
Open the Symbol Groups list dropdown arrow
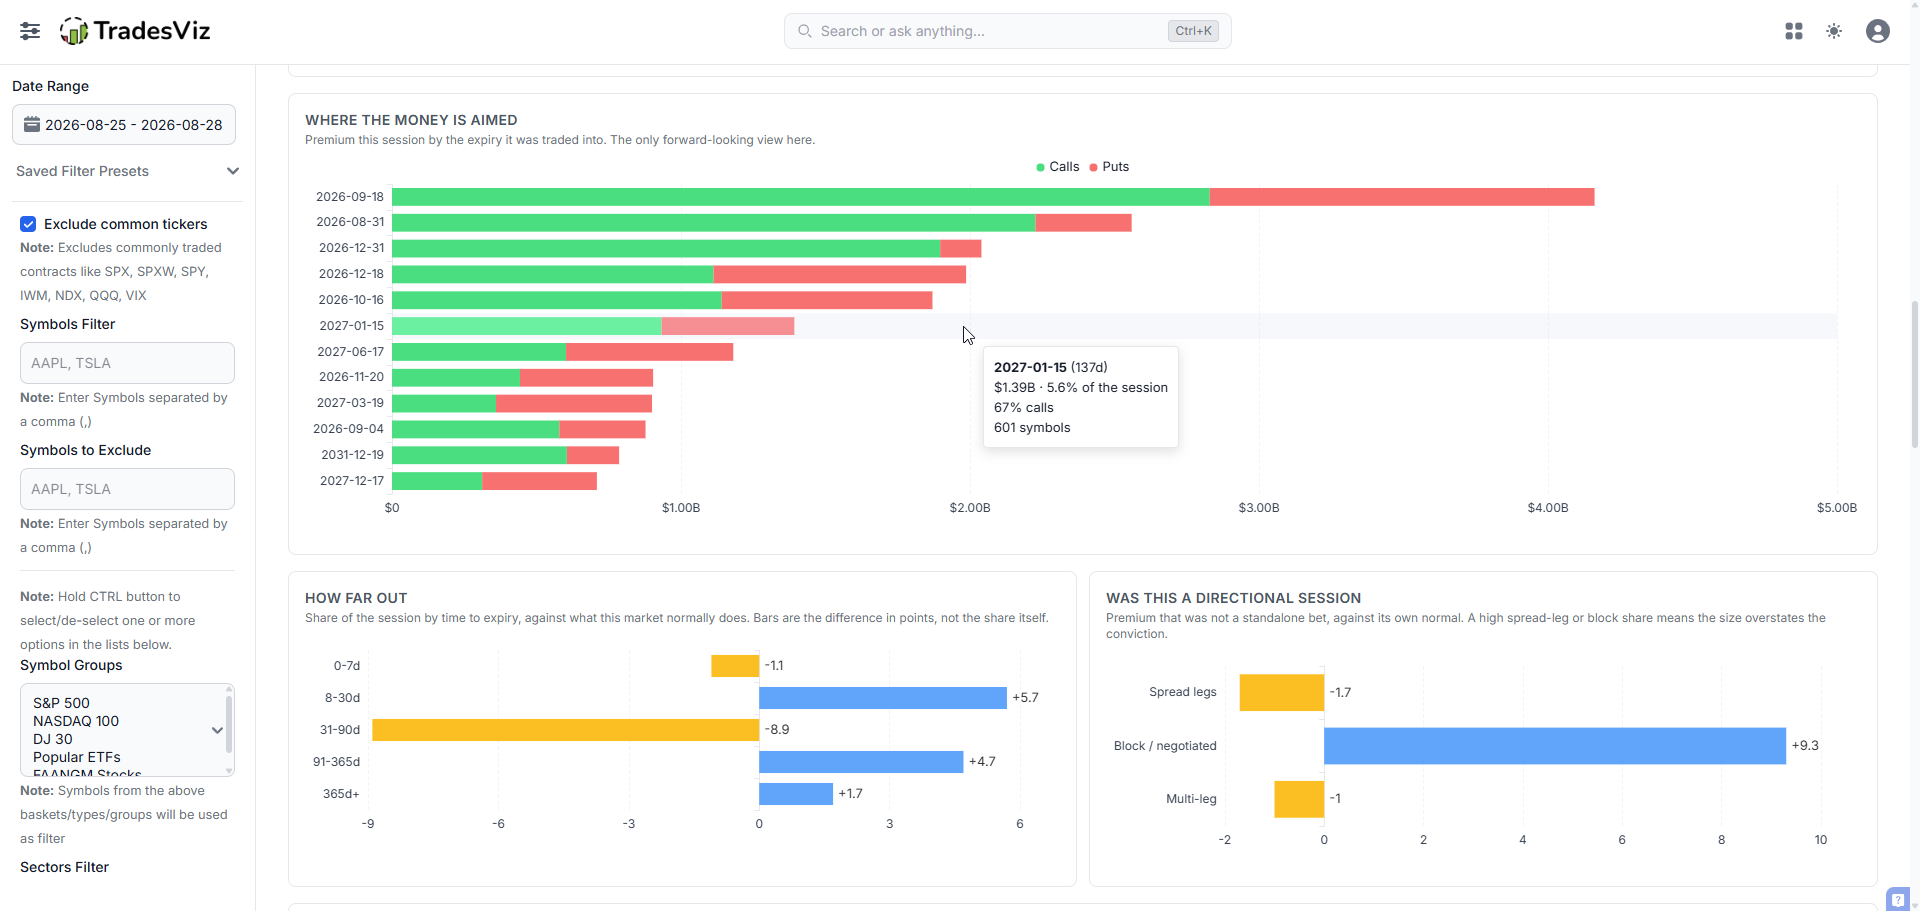(217, 730)
